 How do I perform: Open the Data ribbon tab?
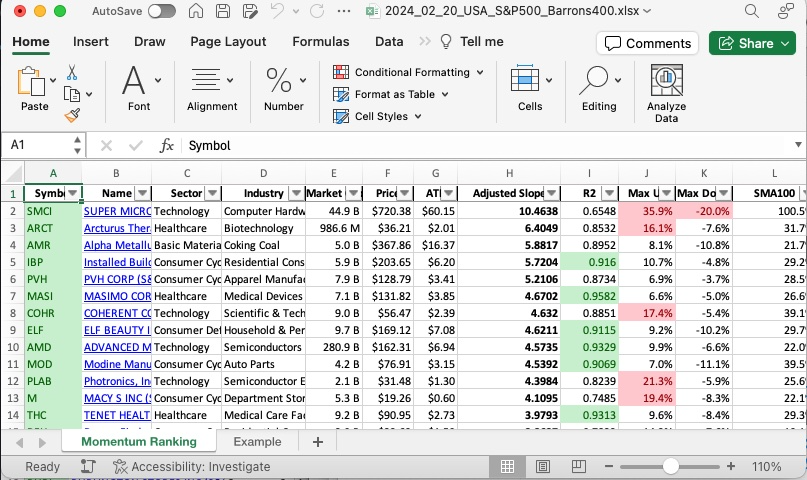[x=389, y=42]
